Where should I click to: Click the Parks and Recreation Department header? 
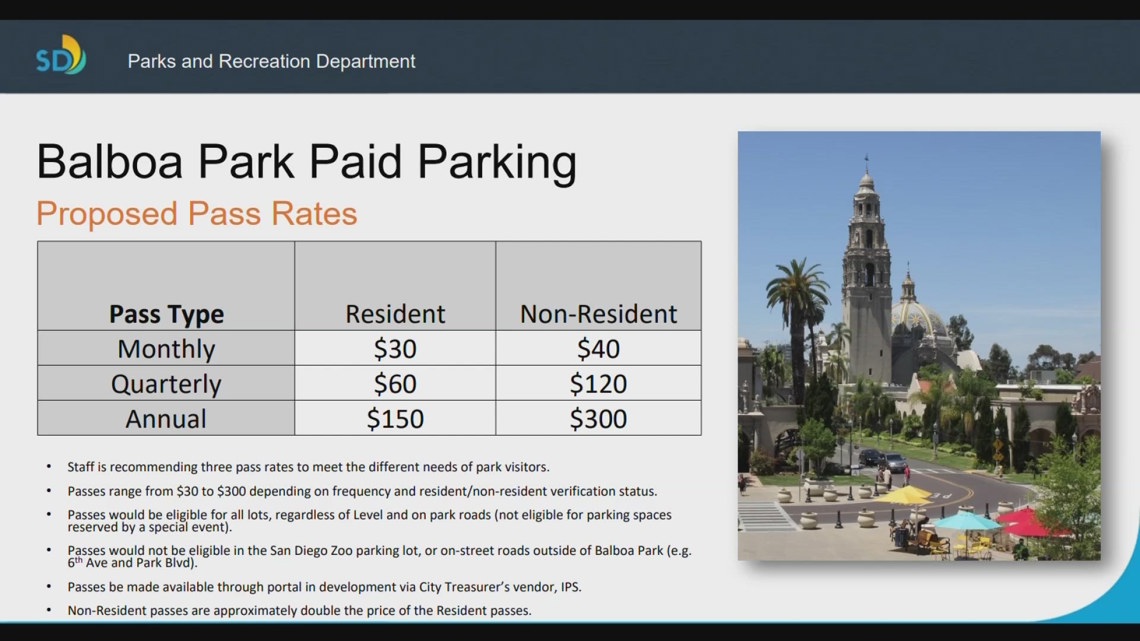pyautogui.click(x=270, y=61)
